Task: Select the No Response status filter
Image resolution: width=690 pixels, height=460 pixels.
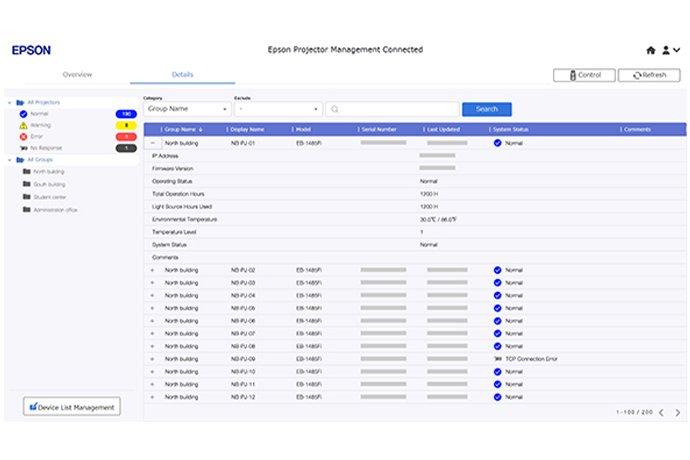Action: click(23, 147)
